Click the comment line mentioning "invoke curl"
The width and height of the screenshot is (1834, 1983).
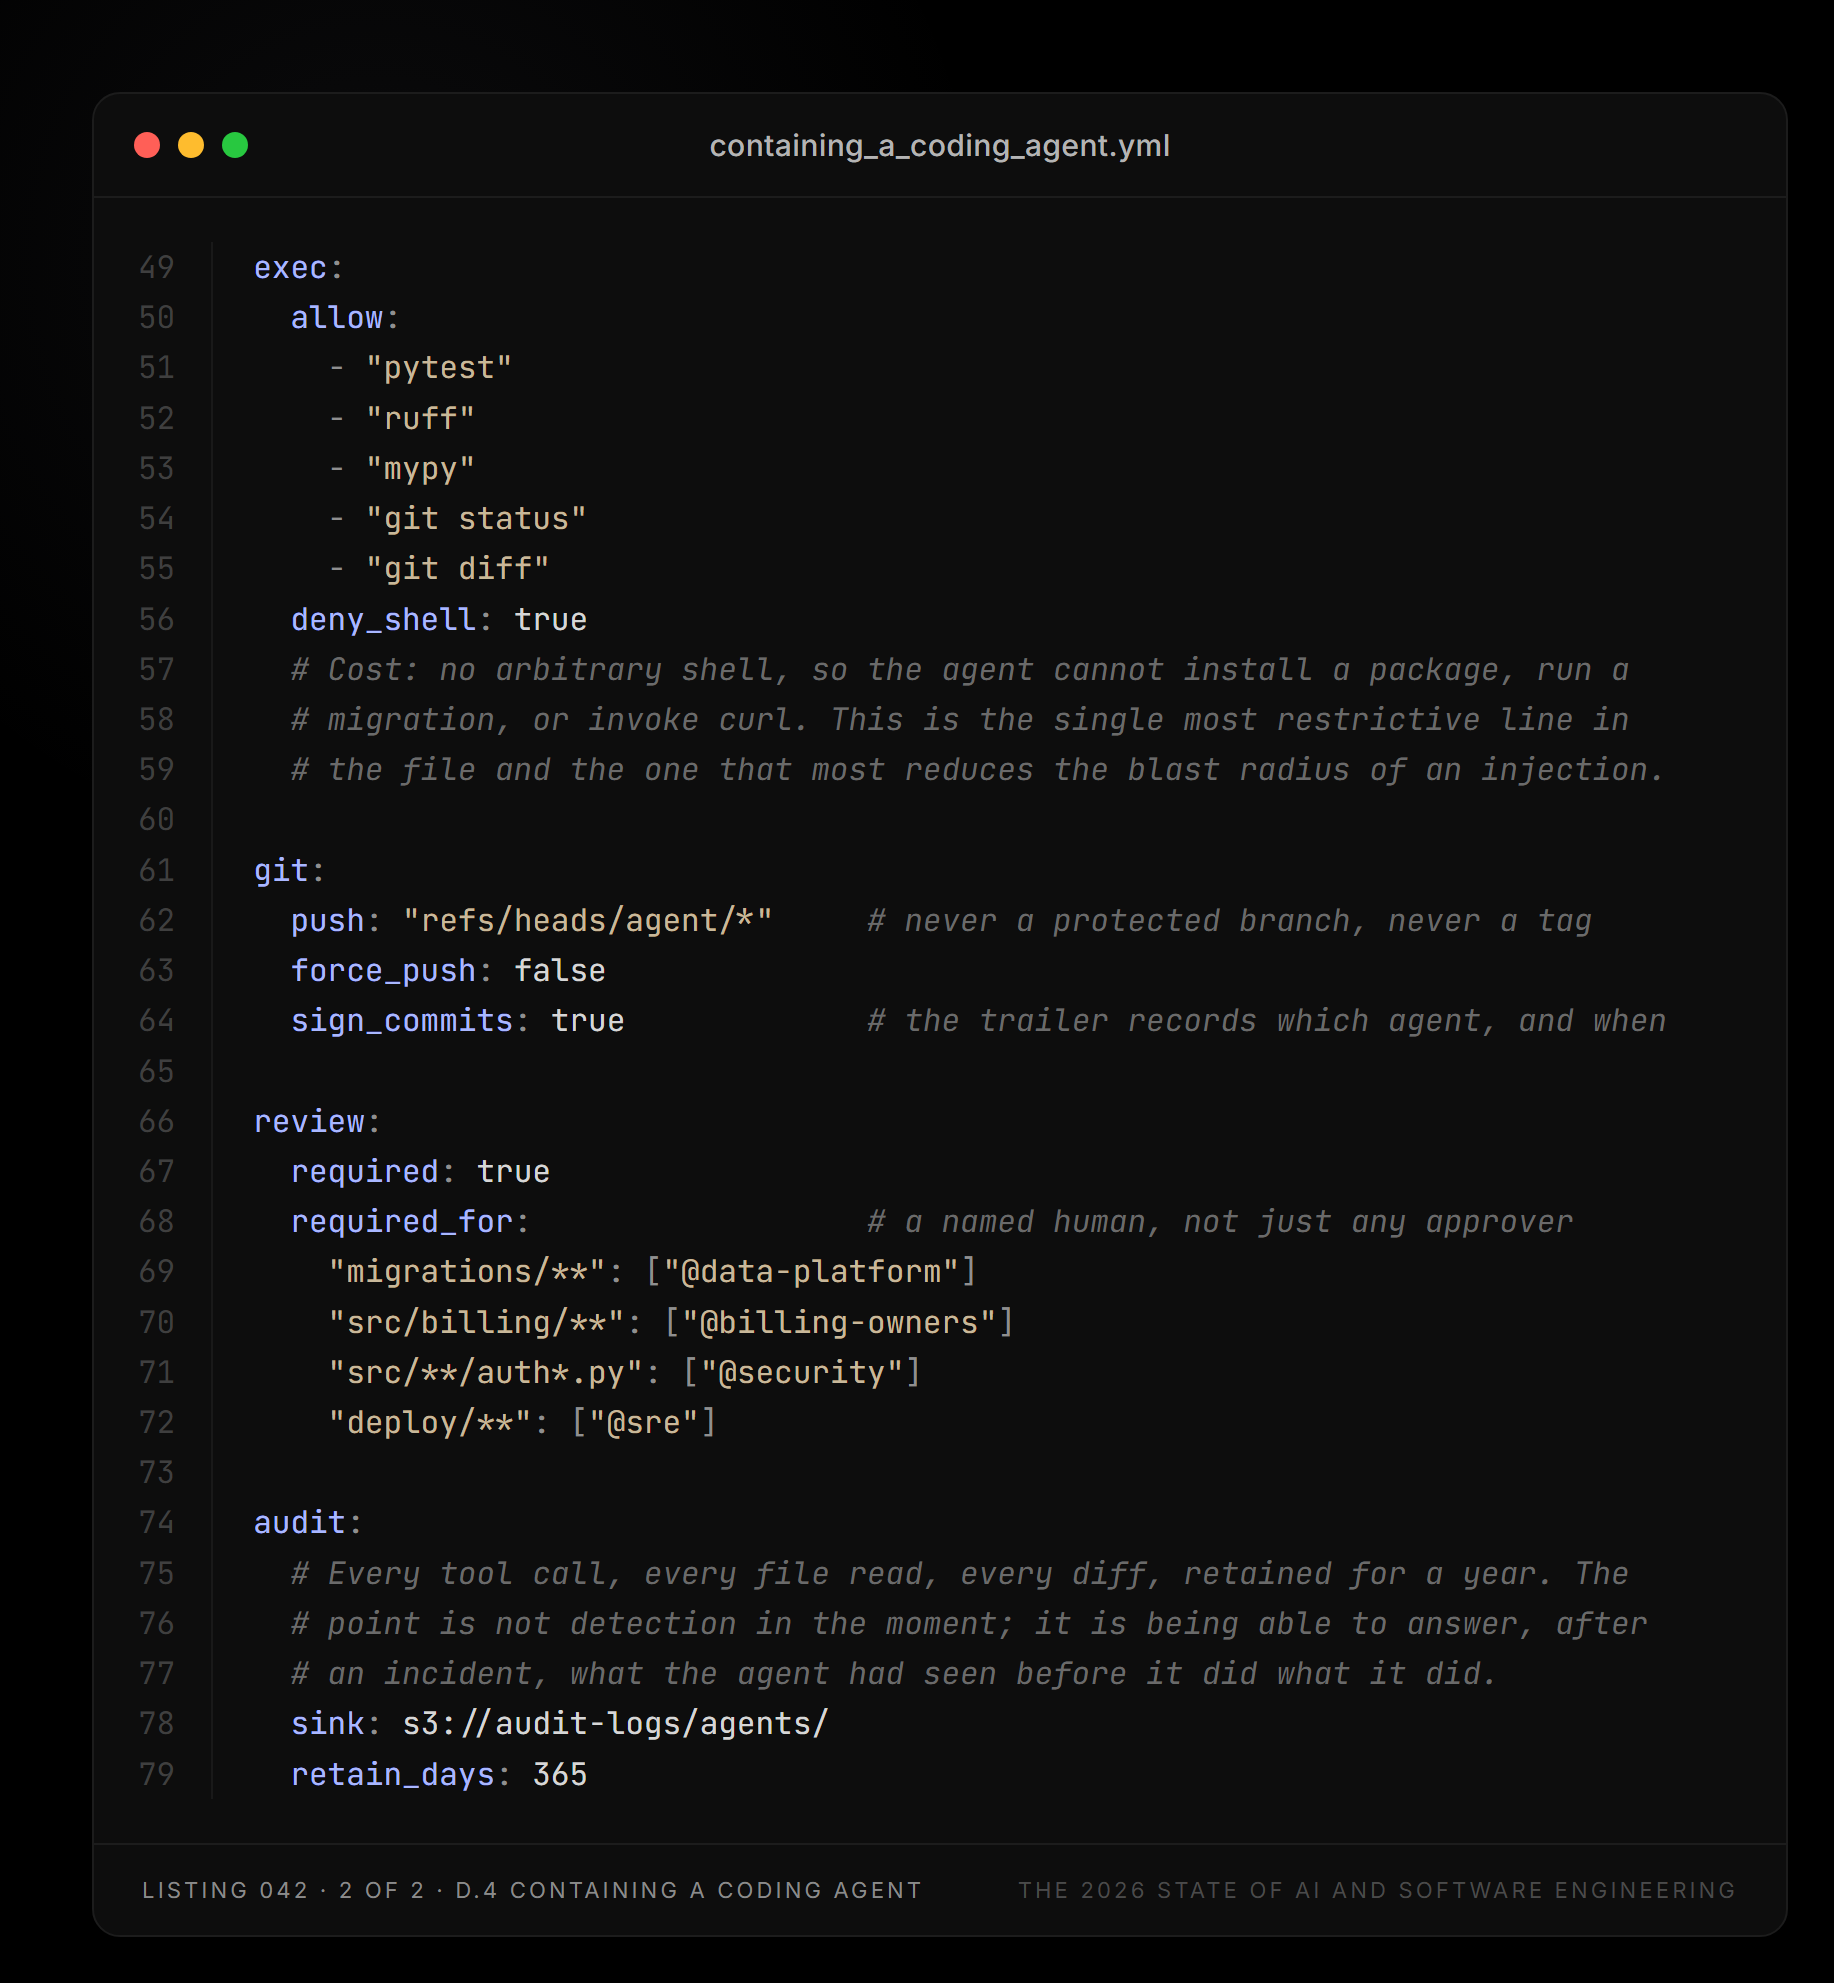click(x=960, y=720)
